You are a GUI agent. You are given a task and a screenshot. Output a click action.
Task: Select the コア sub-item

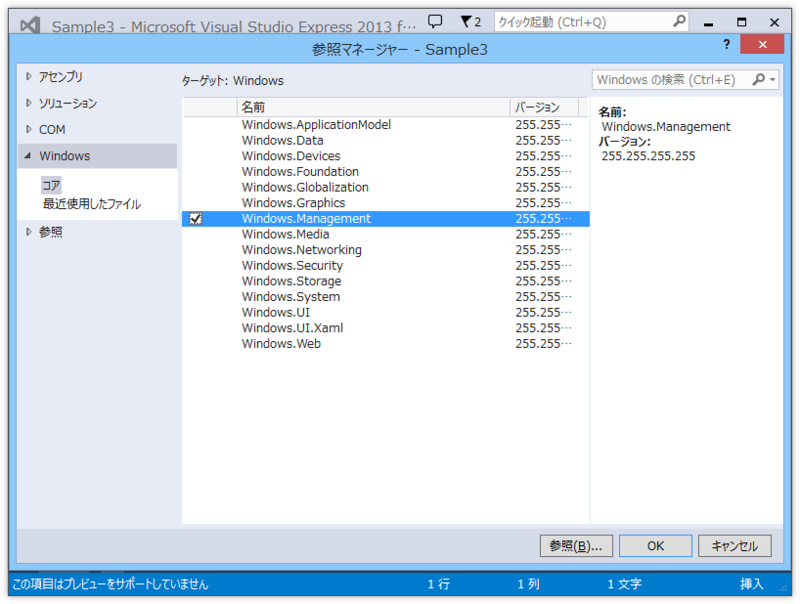click(51, 185)
